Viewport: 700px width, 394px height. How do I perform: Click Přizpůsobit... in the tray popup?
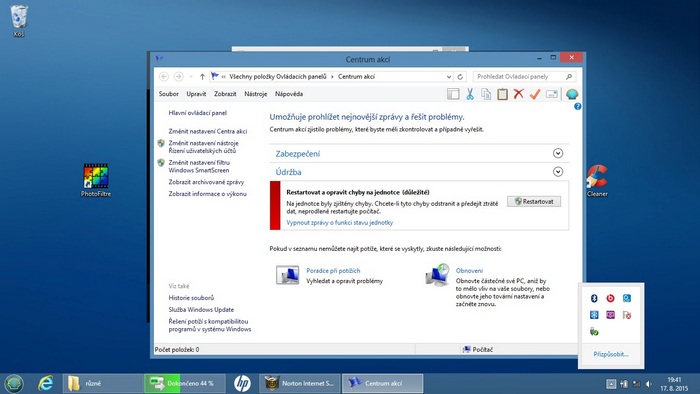(x=611, y=354)
